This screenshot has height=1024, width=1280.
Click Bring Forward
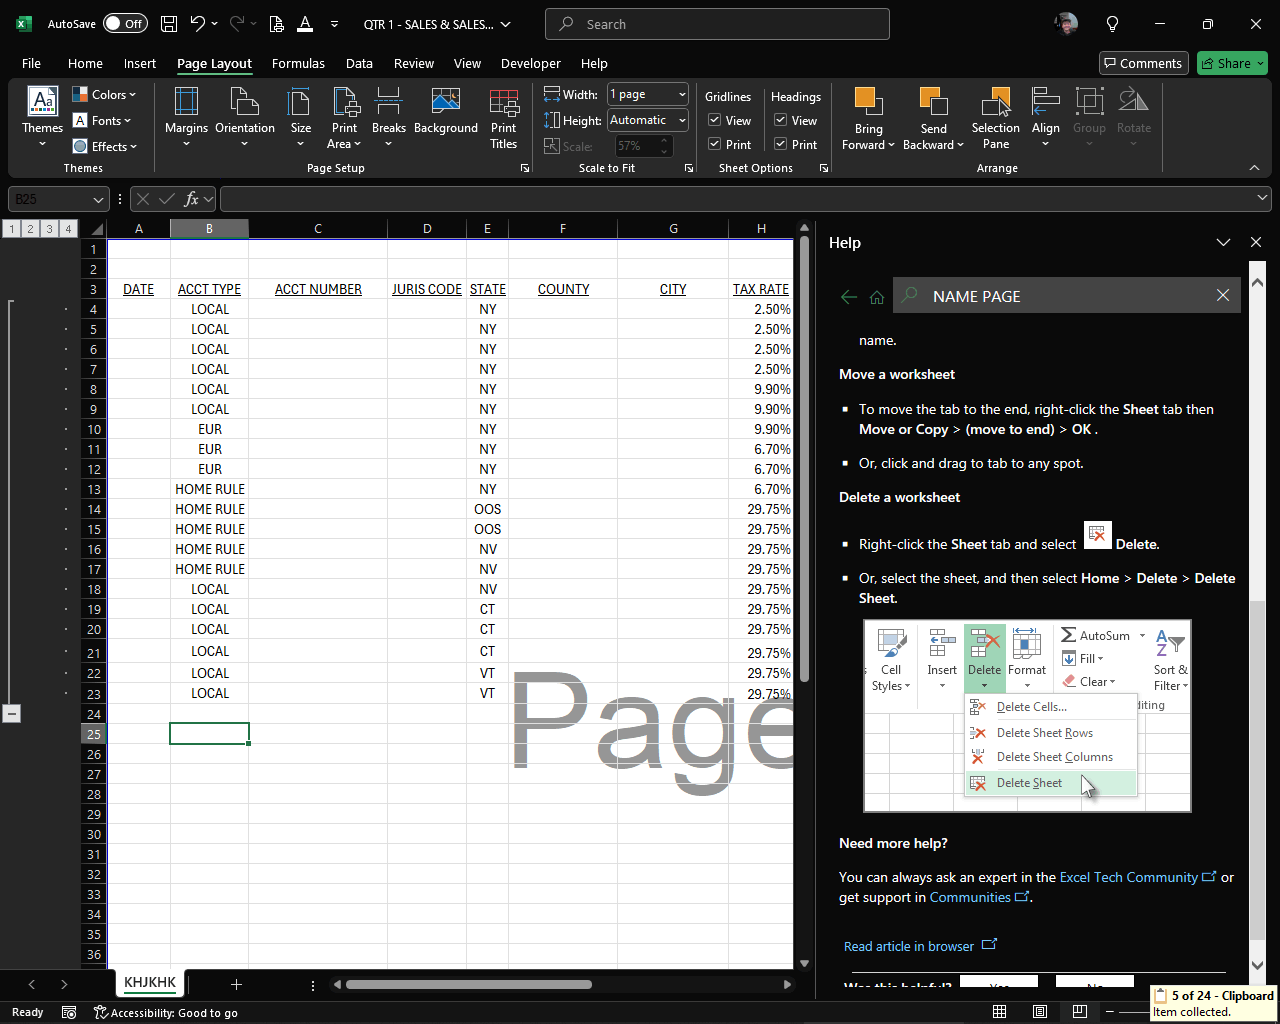pyautogui.click(x=868, y=118)
